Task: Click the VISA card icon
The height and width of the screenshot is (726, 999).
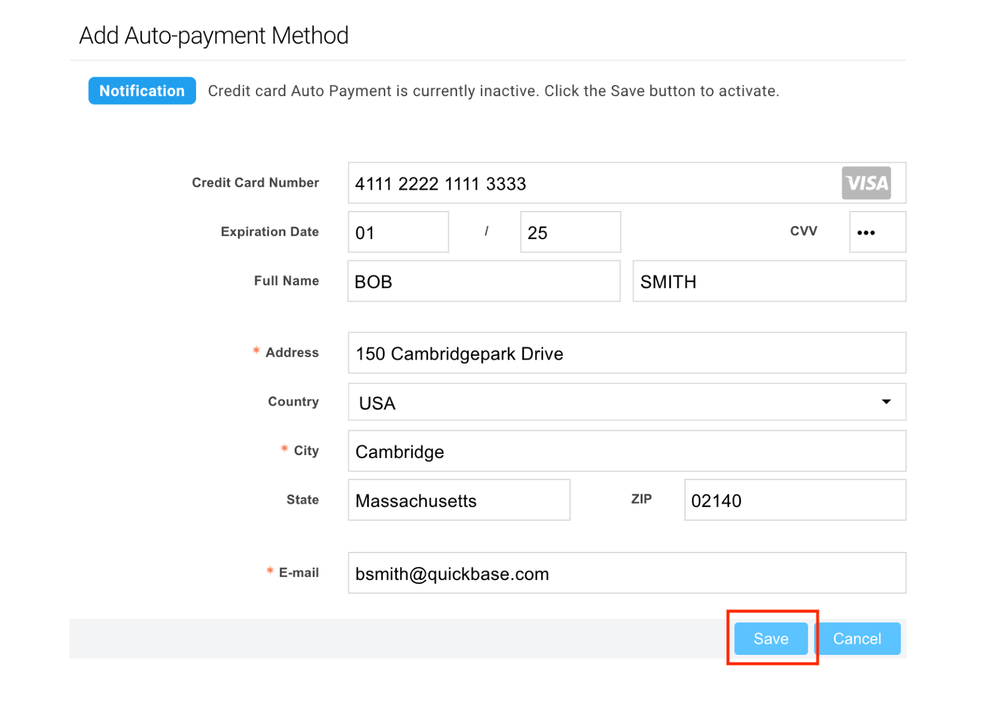Action: [866, 183]
